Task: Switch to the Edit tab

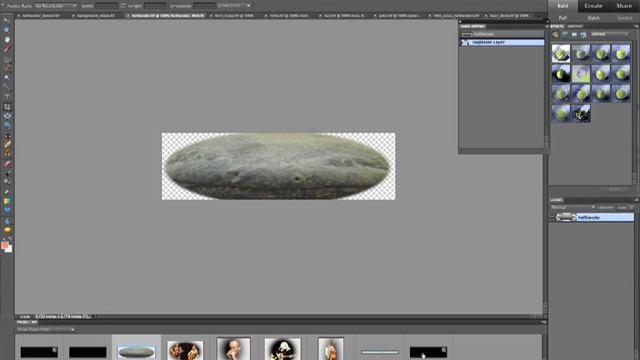Action: point(562,6)
